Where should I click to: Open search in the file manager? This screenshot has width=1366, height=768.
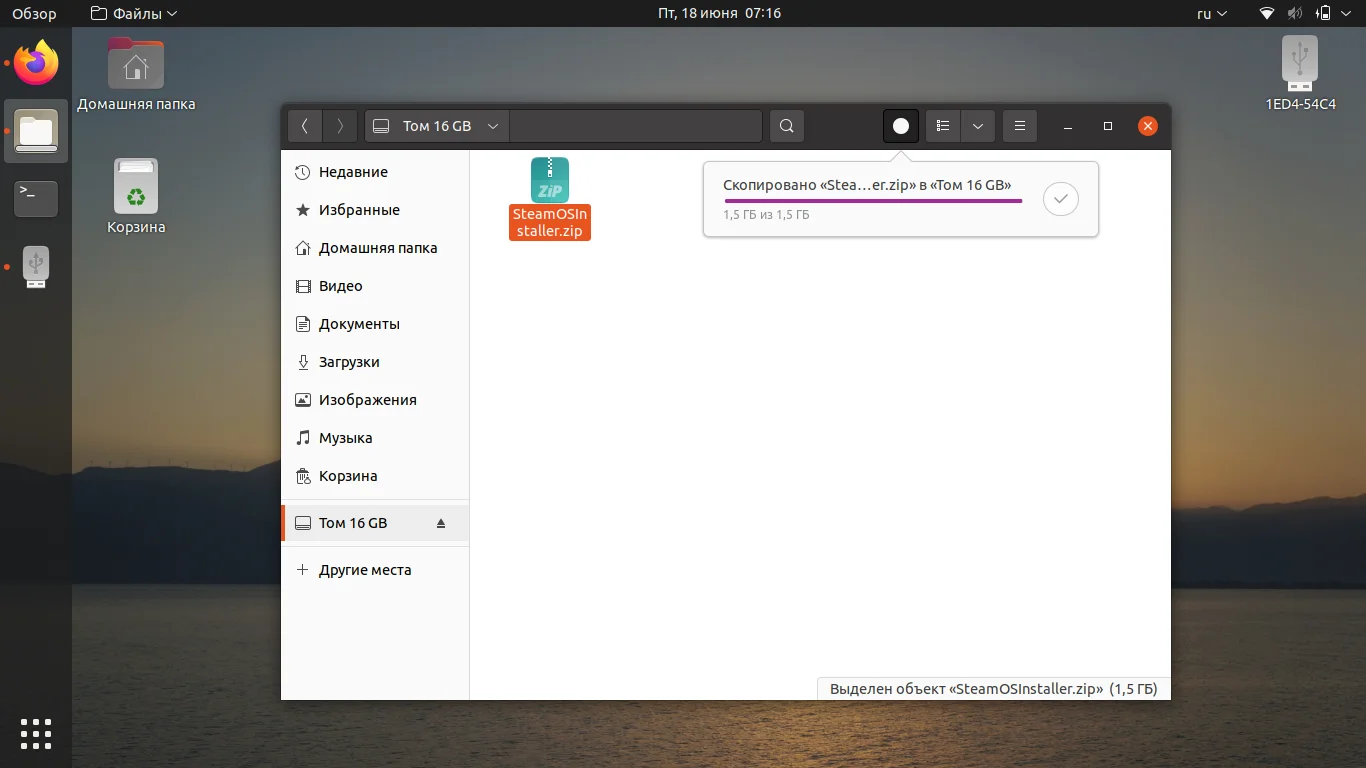click(x=787, y=126)
